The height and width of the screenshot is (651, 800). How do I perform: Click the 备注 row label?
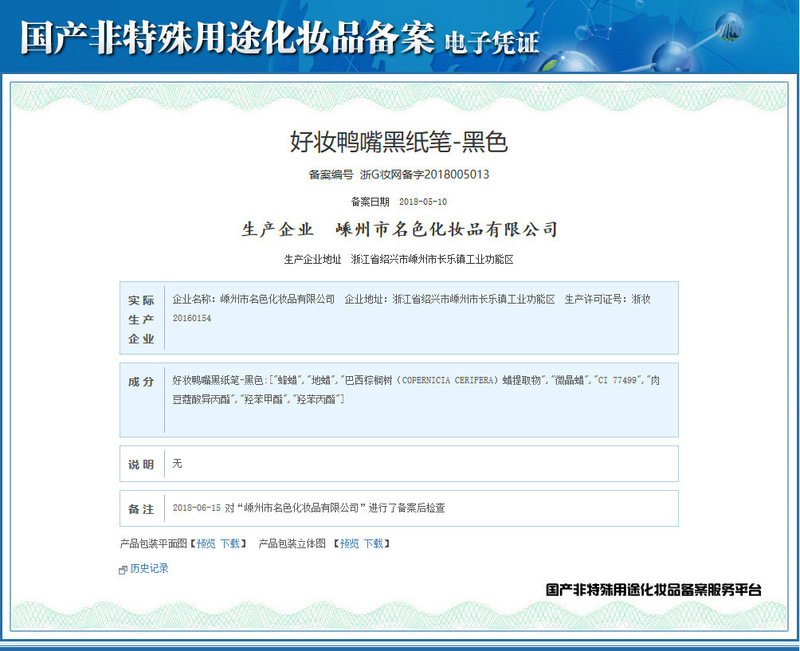pos(141,509)
